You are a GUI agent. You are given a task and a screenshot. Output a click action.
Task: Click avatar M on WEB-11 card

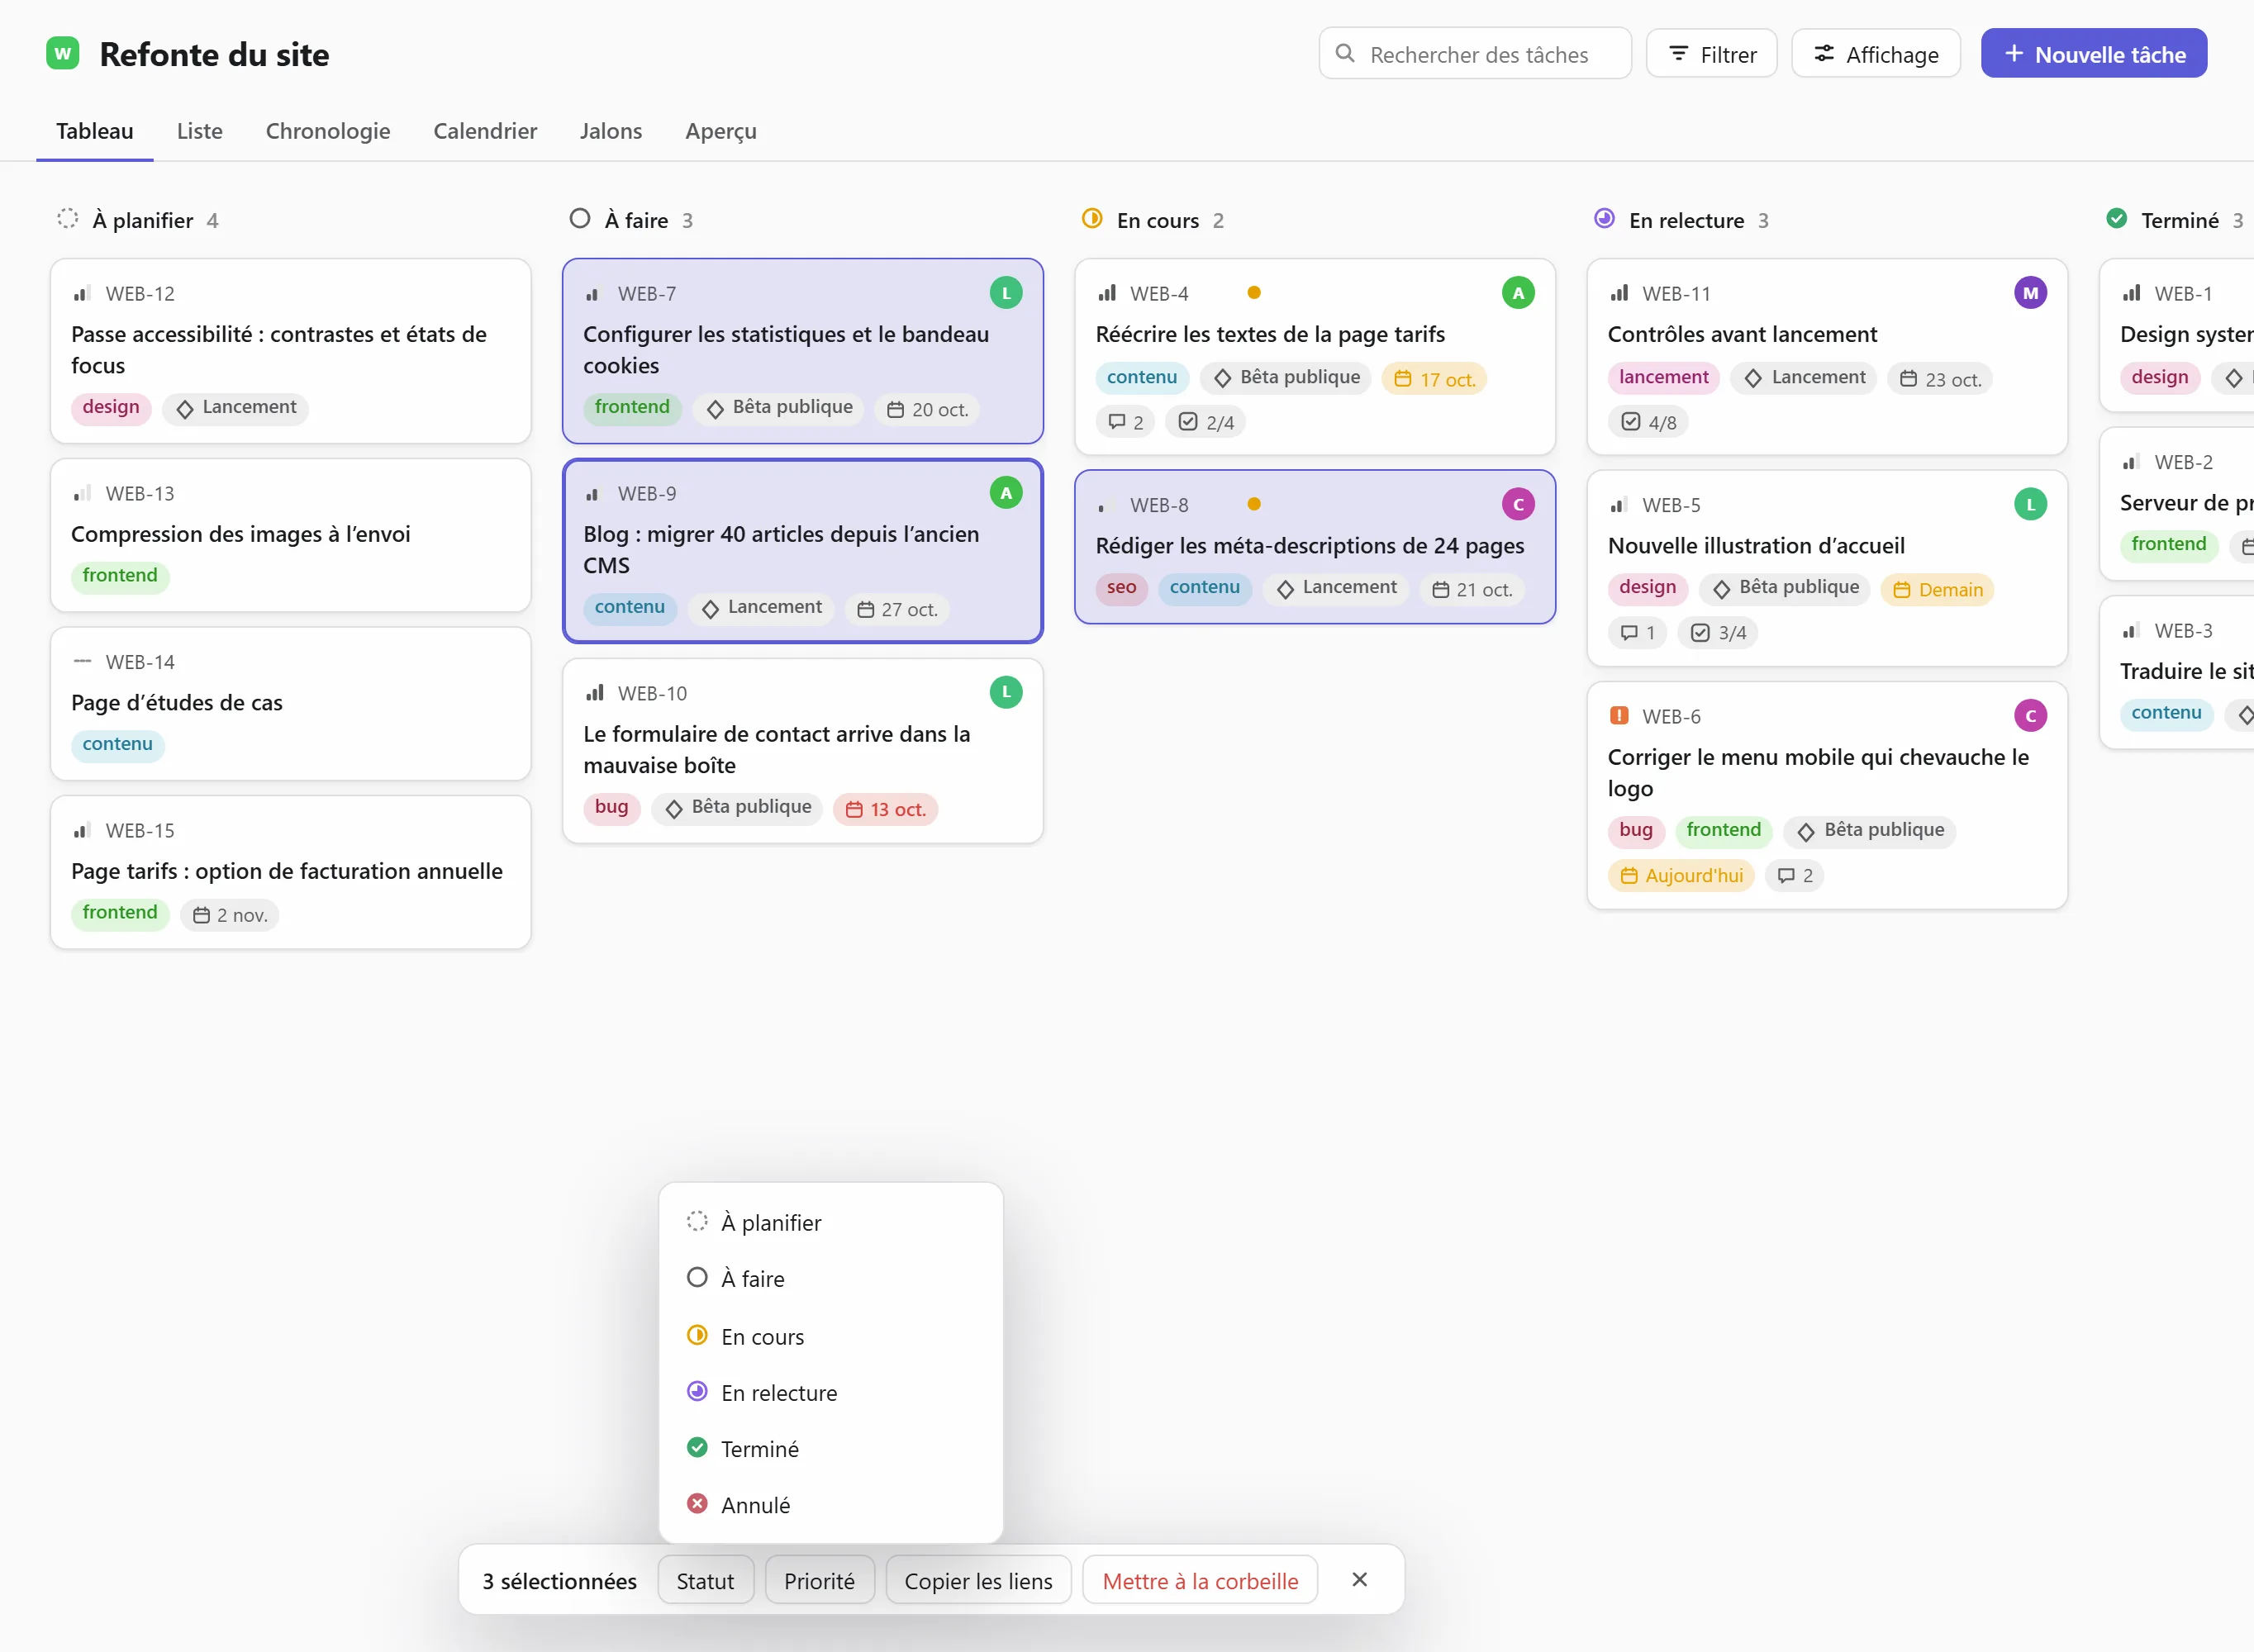pos(2029,293)
